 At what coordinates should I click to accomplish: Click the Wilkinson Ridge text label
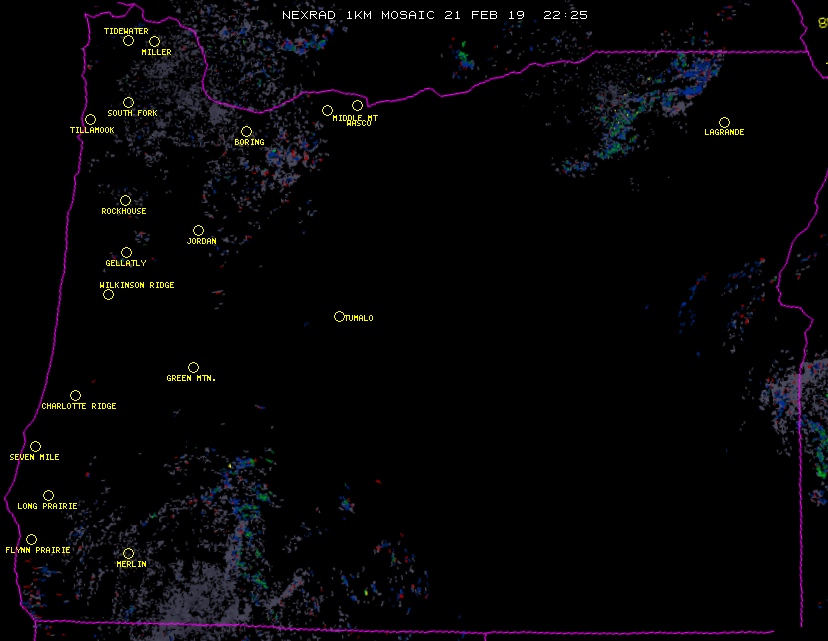(x=137, y=286)
